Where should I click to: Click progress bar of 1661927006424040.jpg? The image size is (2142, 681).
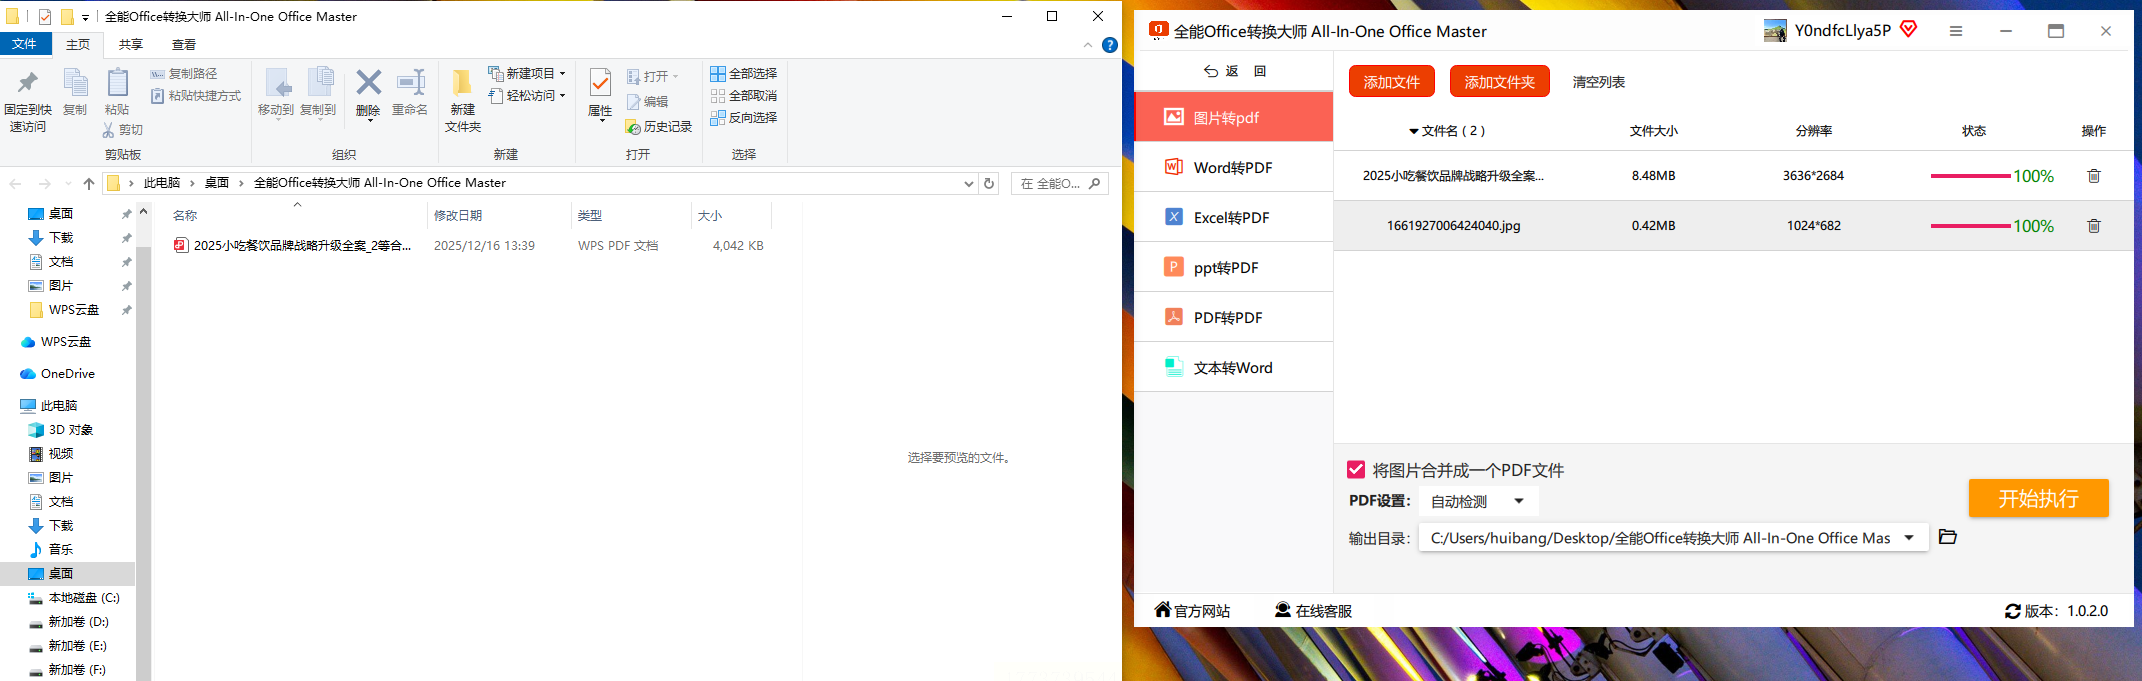(x=1970, y=226)
